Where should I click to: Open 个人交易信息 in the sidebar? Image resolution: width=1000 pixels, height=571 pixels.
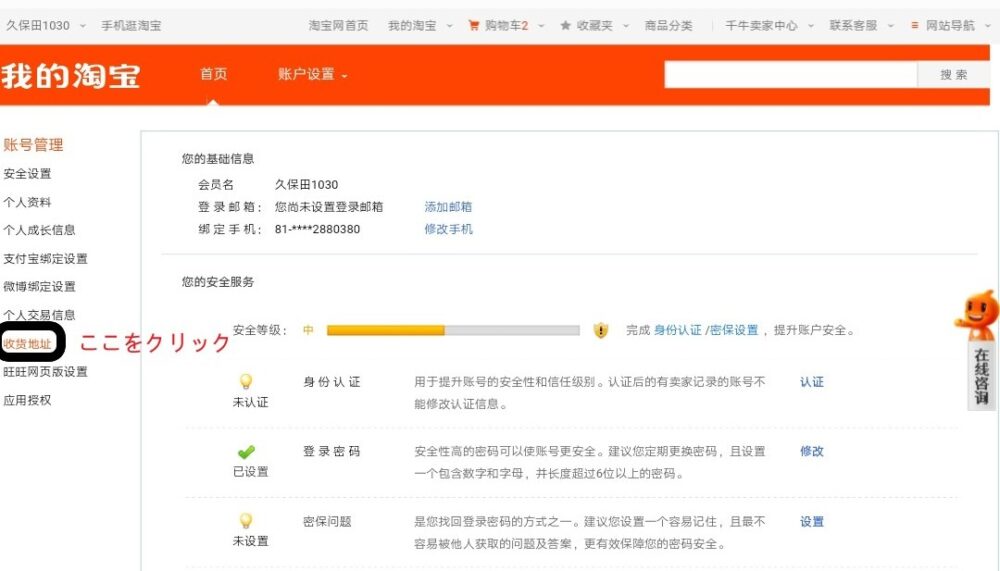40,315
